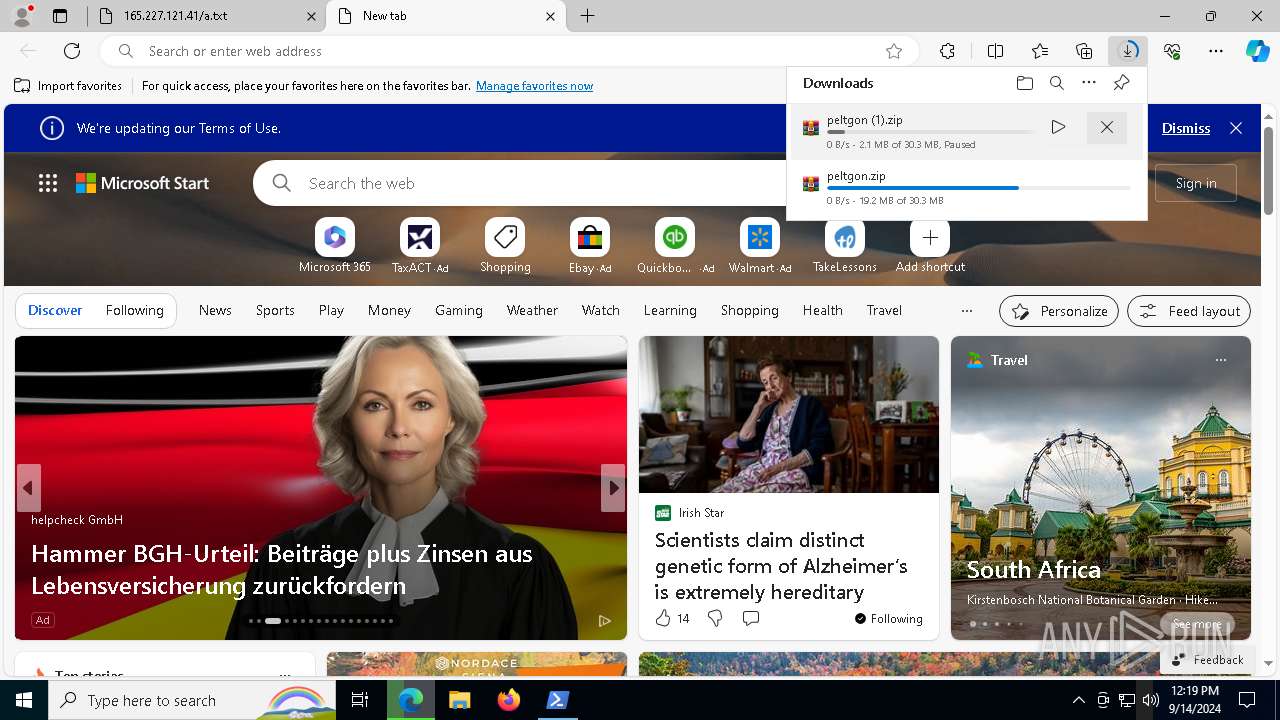Close the New tab tab
This screenshot has width=1280, height=720.
551,16
